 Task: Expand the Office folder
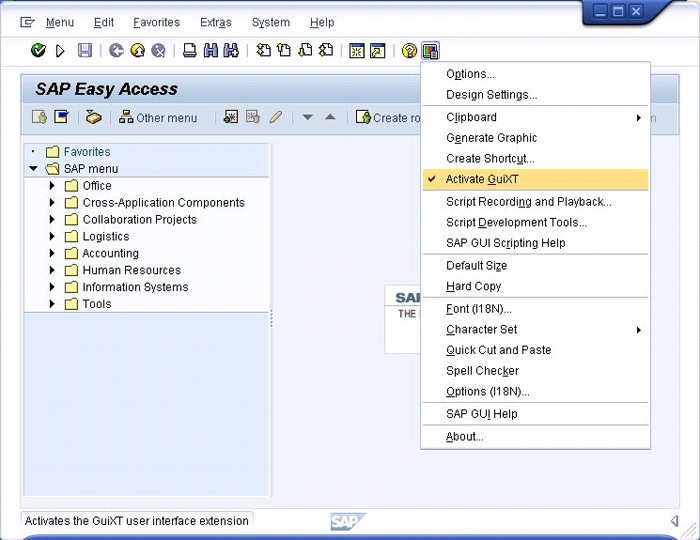coord(52,185)
